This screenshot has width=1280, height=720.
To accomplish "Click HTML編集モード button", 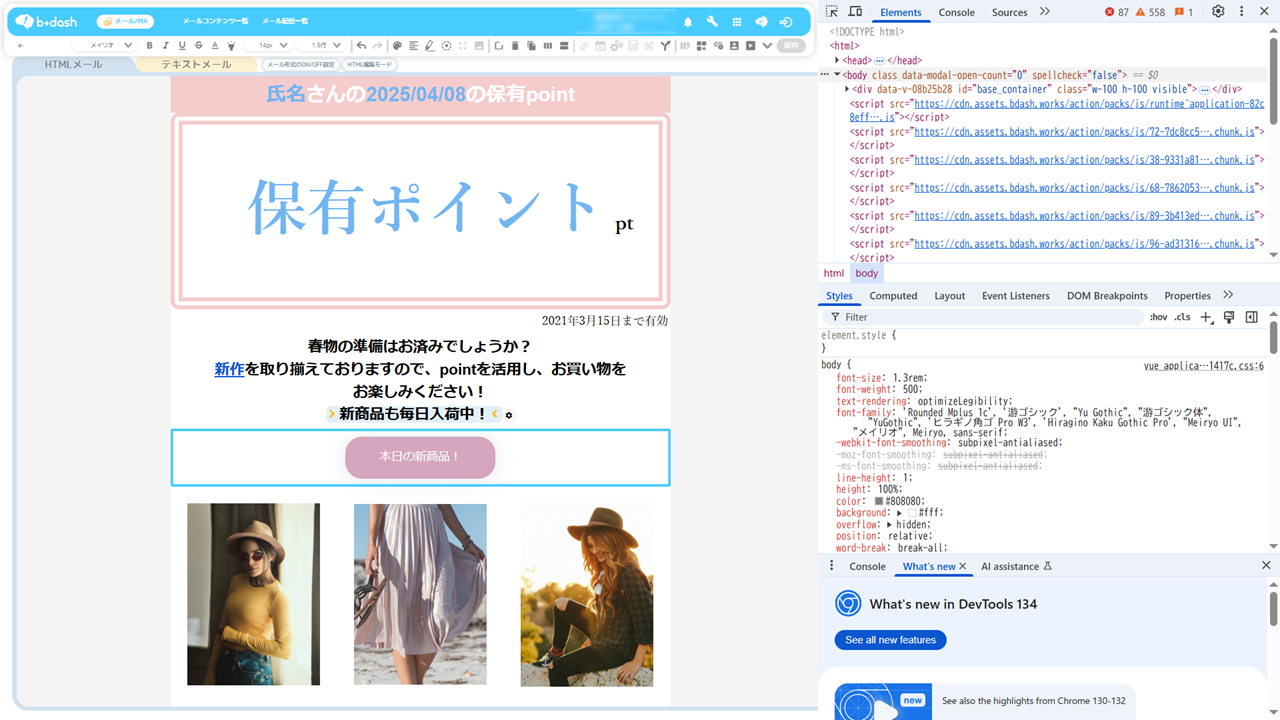I will tap(369, 65).
